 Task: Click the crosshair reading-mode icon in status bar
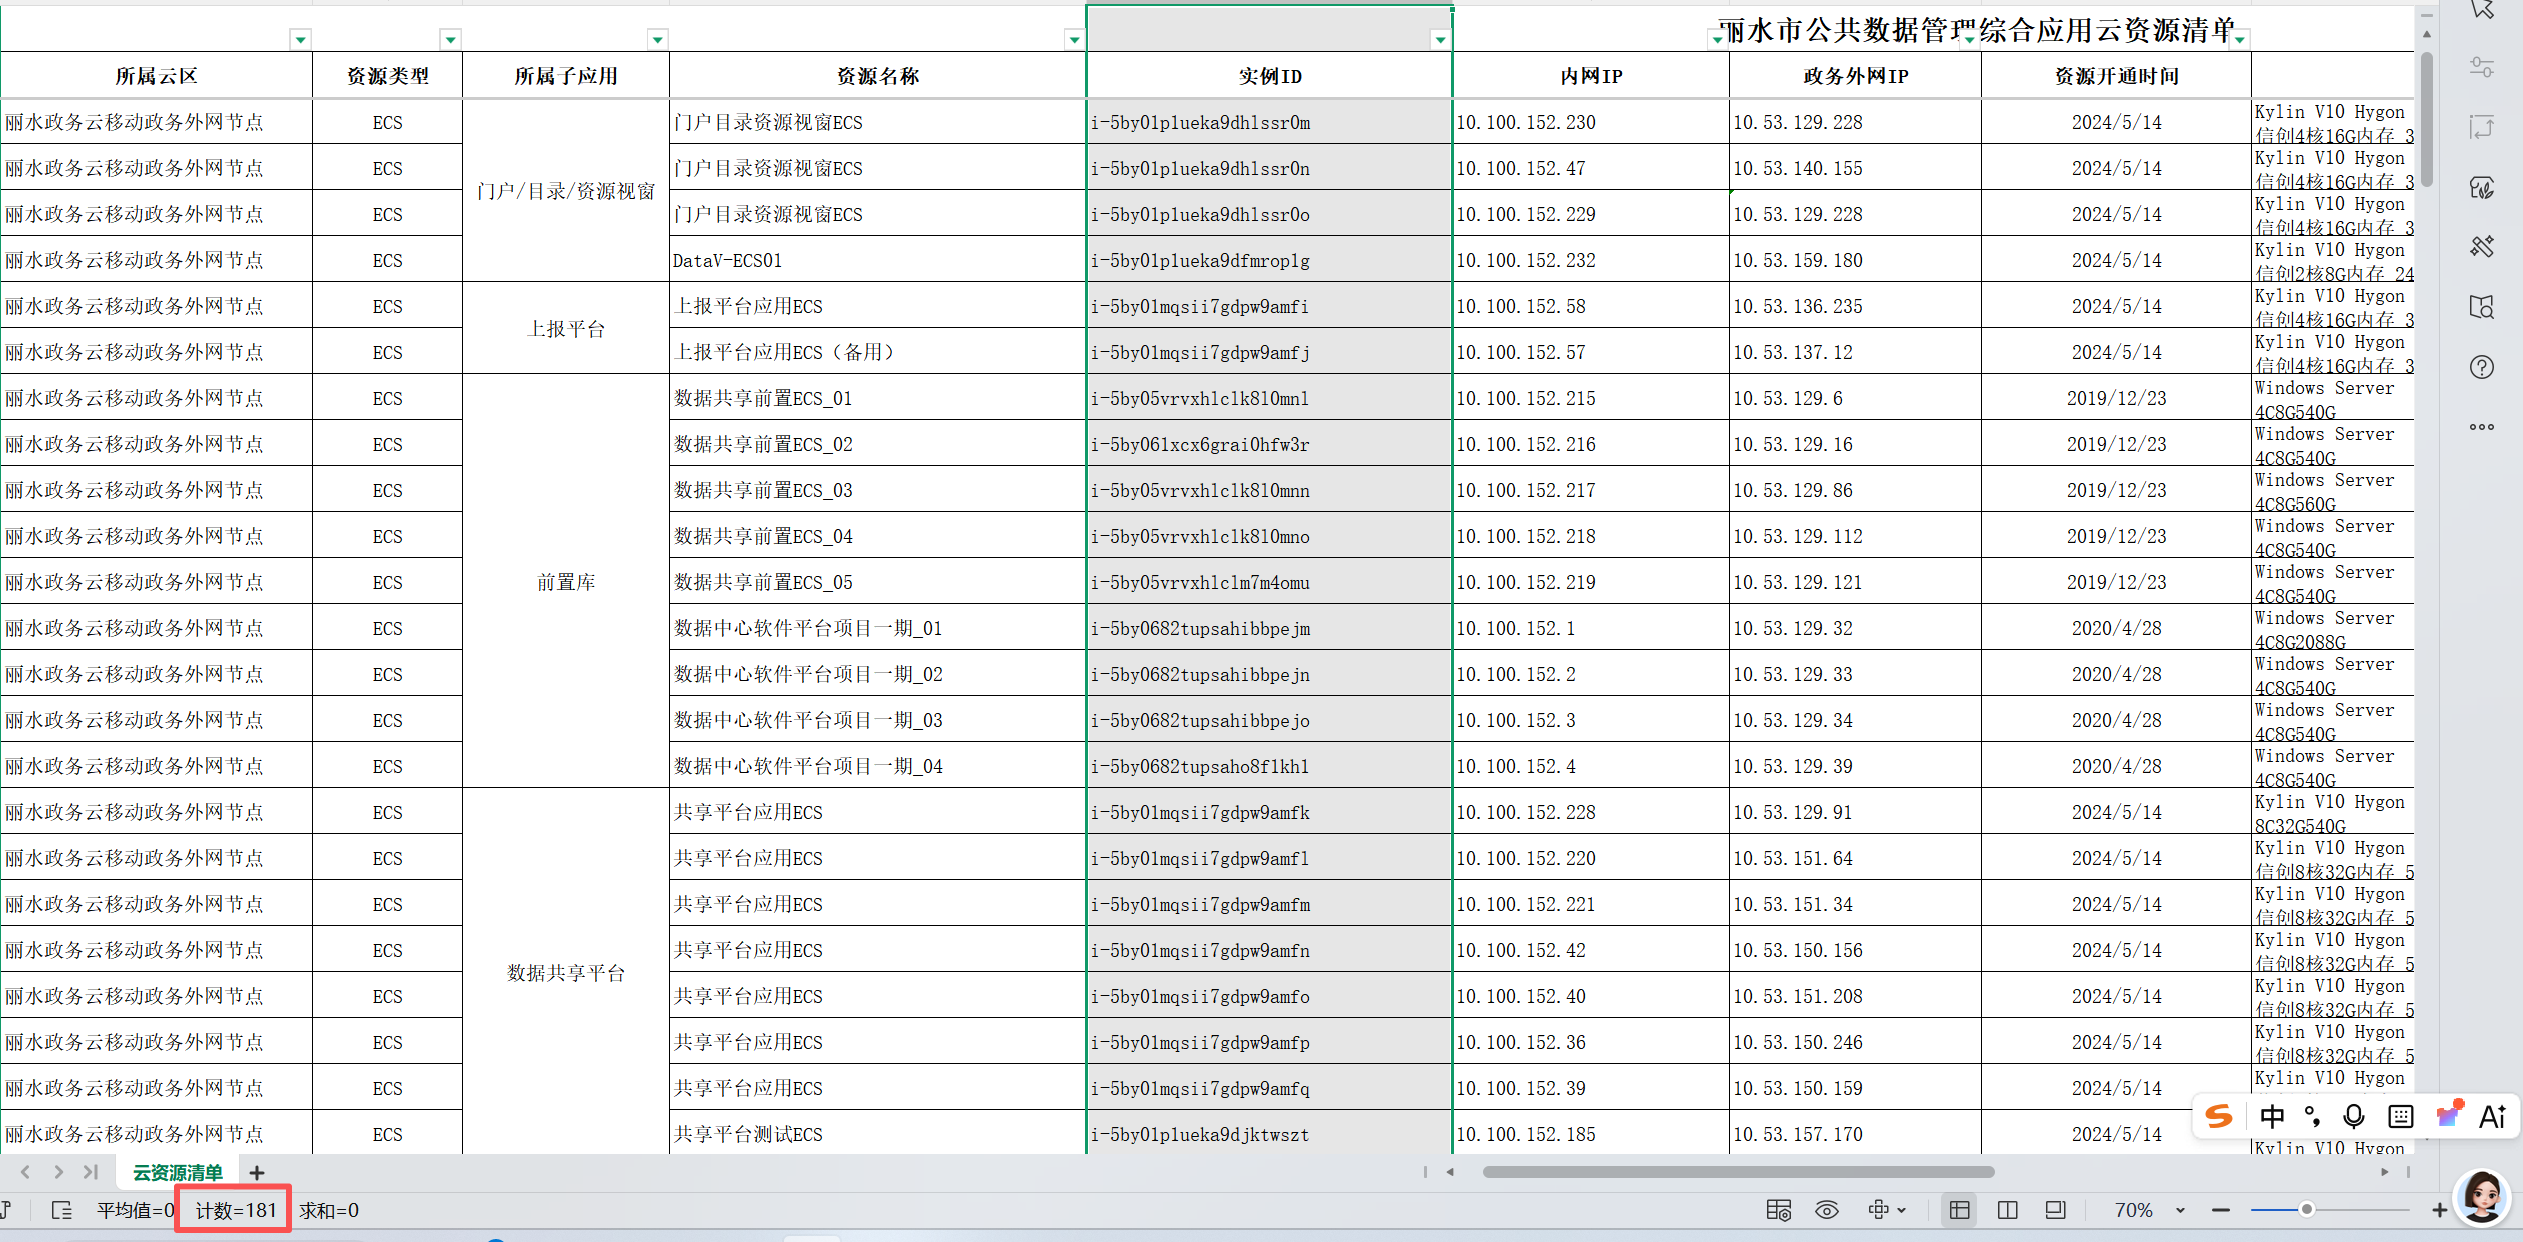(x=1878, y=1210)
